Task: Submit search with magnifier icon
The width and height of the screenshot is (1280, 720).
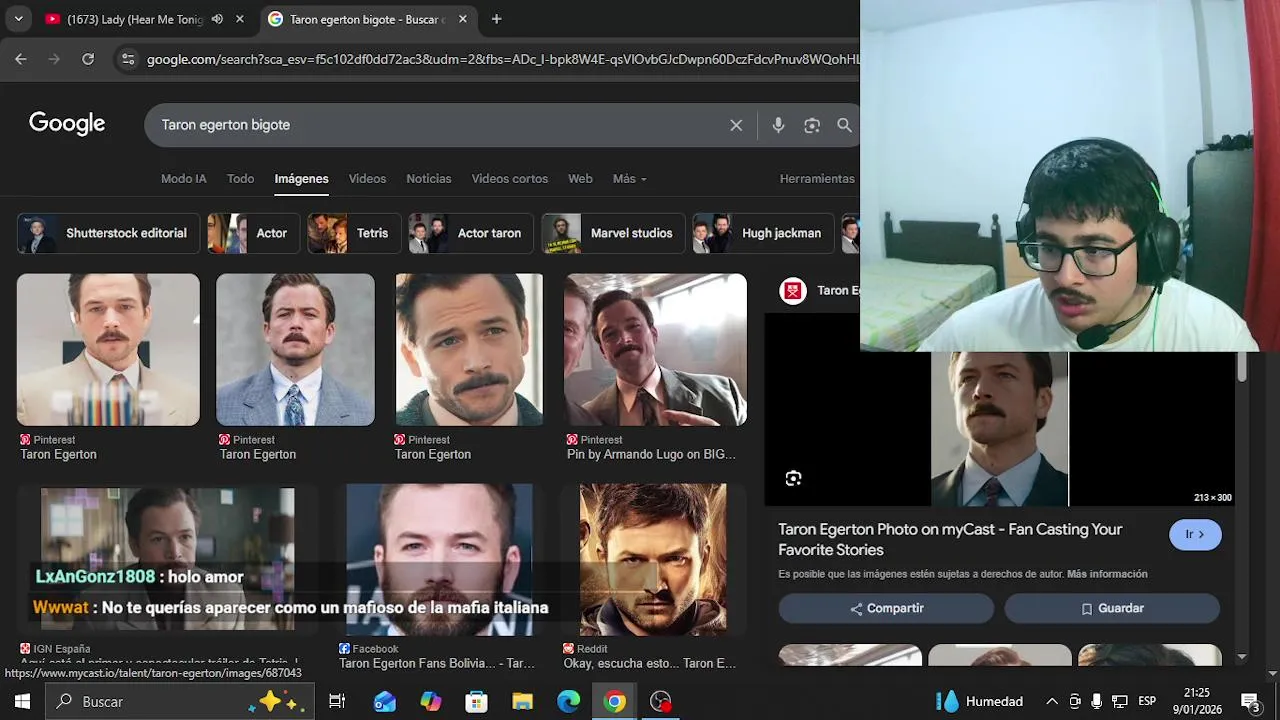Action: point(845,125)
